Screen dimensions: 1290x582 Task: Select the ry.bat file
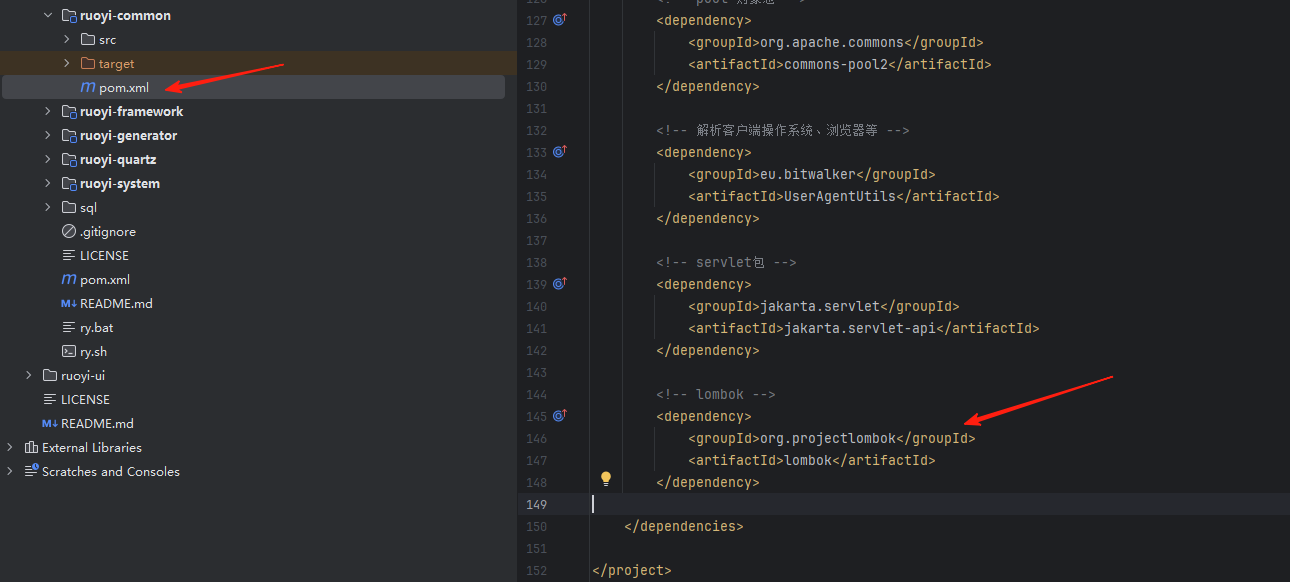point(96,327)
